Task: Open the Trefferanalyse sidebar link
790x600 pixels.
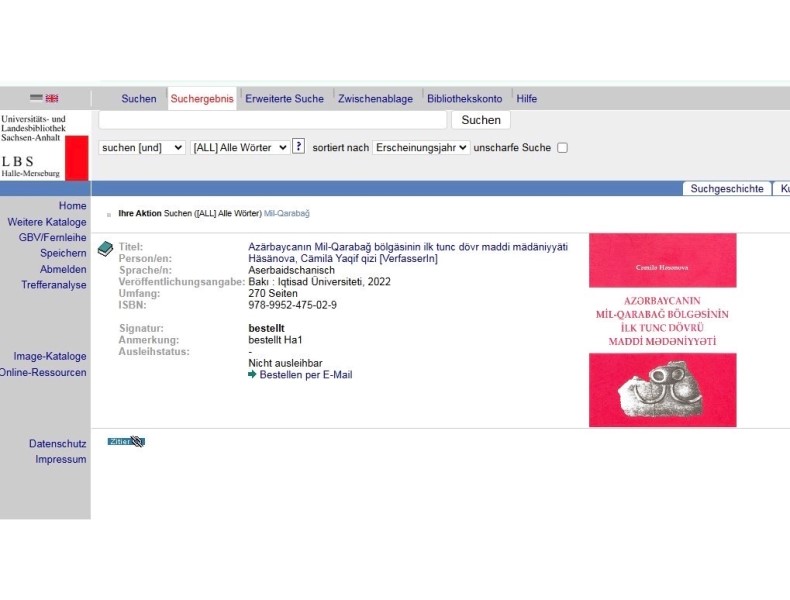Action: point(54,285)
